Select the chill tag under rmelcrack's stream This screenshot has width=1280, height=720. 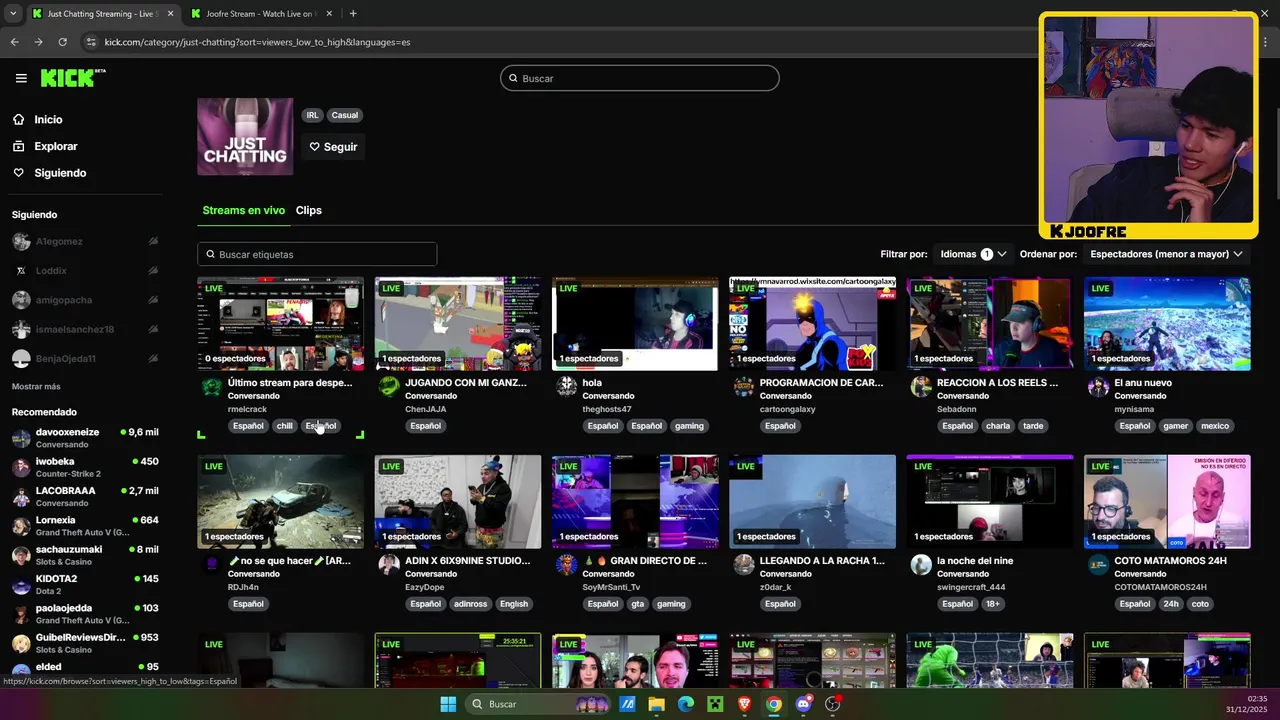click(285, 426)
